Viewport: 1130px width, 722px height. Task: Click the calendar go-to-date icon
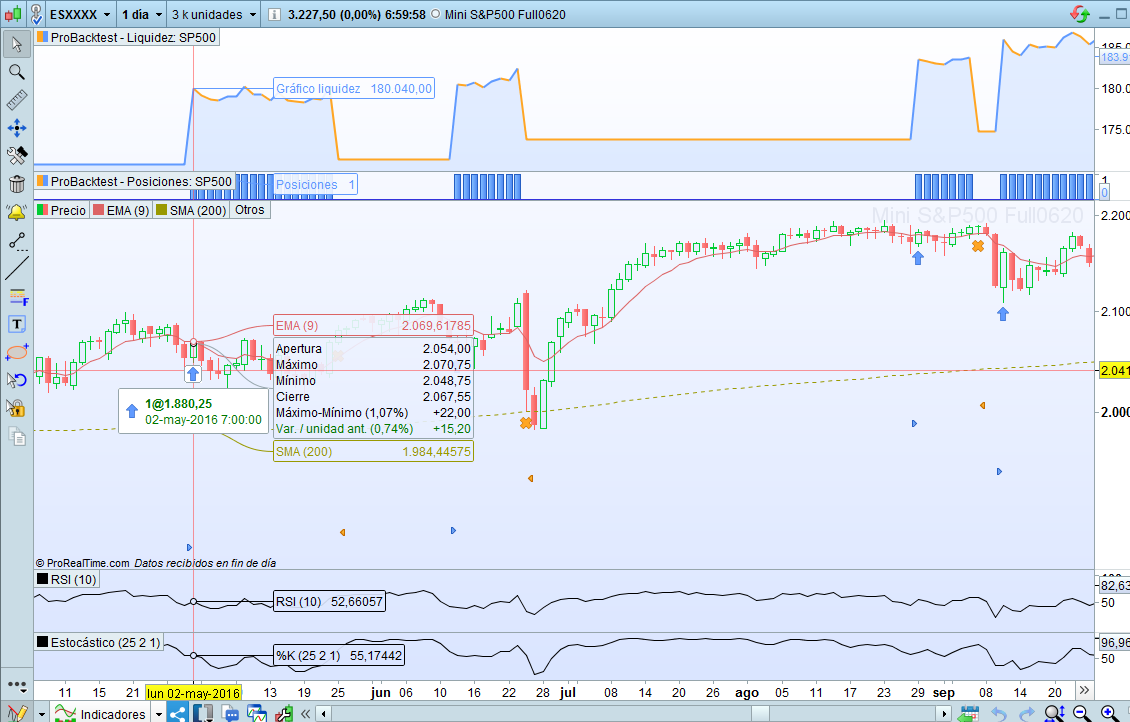tap(970, 713)
